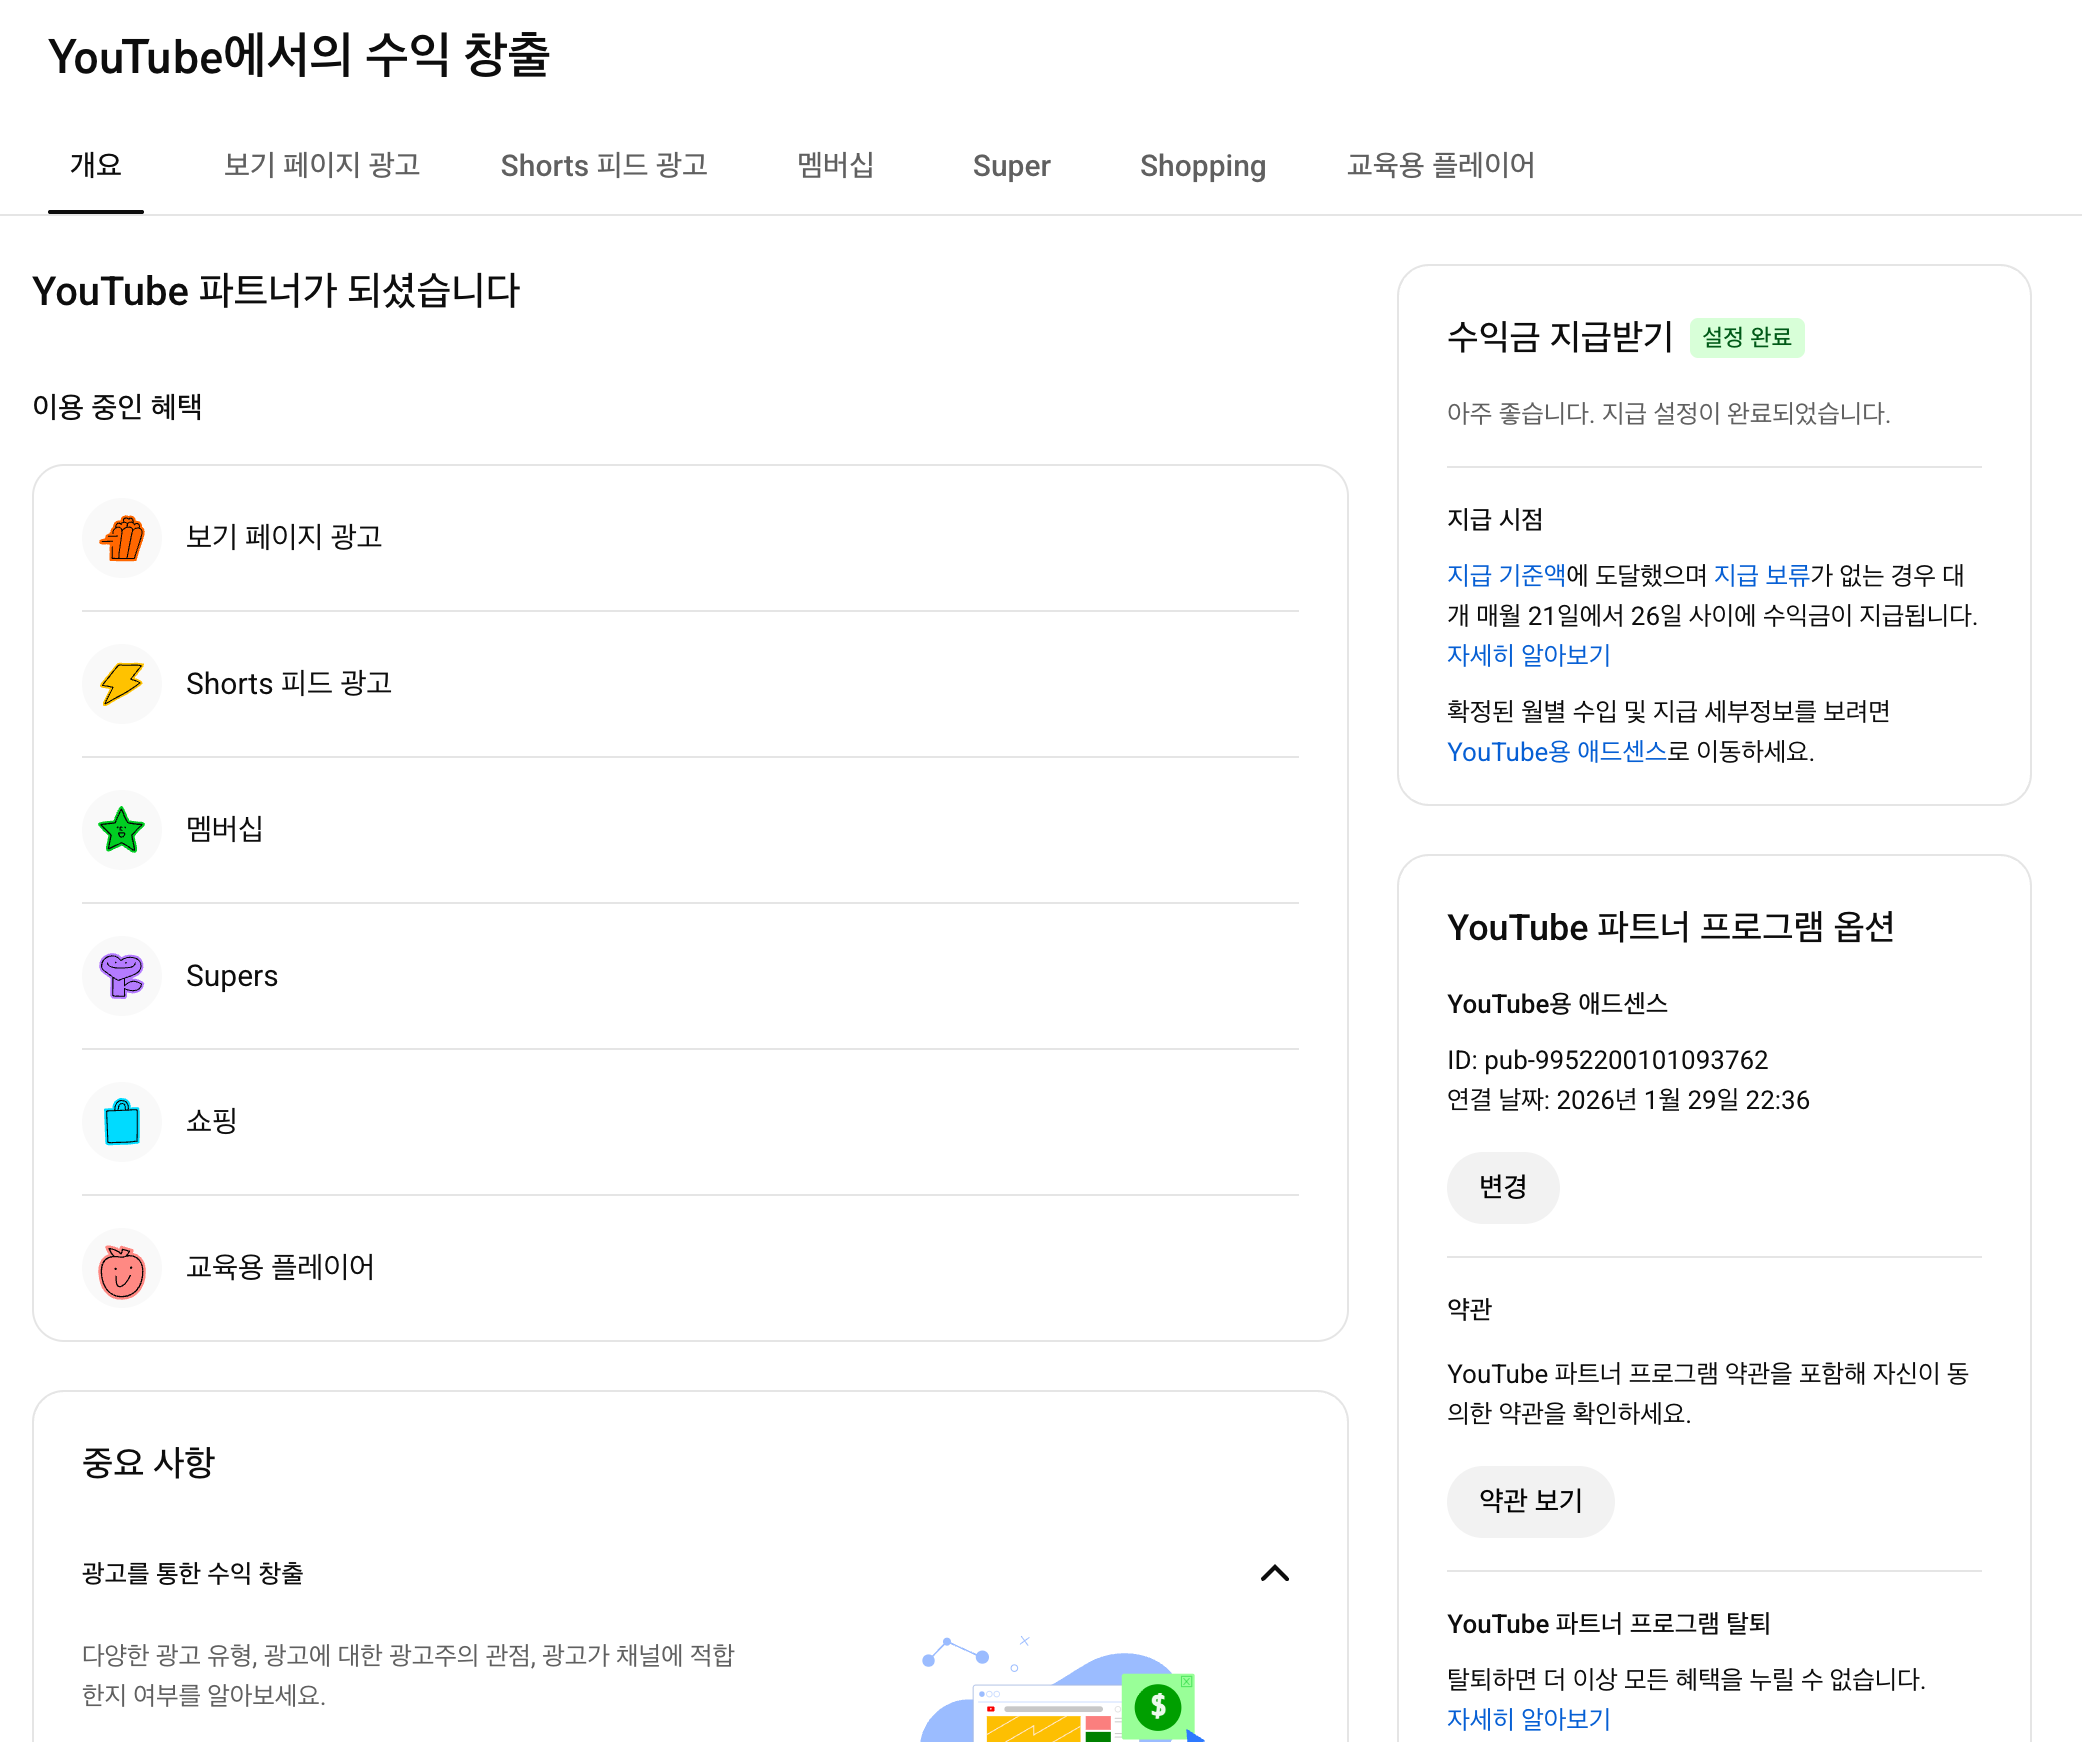Click the lightning bolt Shorts 피드 광고 icon
Screen dimensions: 2082x1742
click(x=122, y=684)
